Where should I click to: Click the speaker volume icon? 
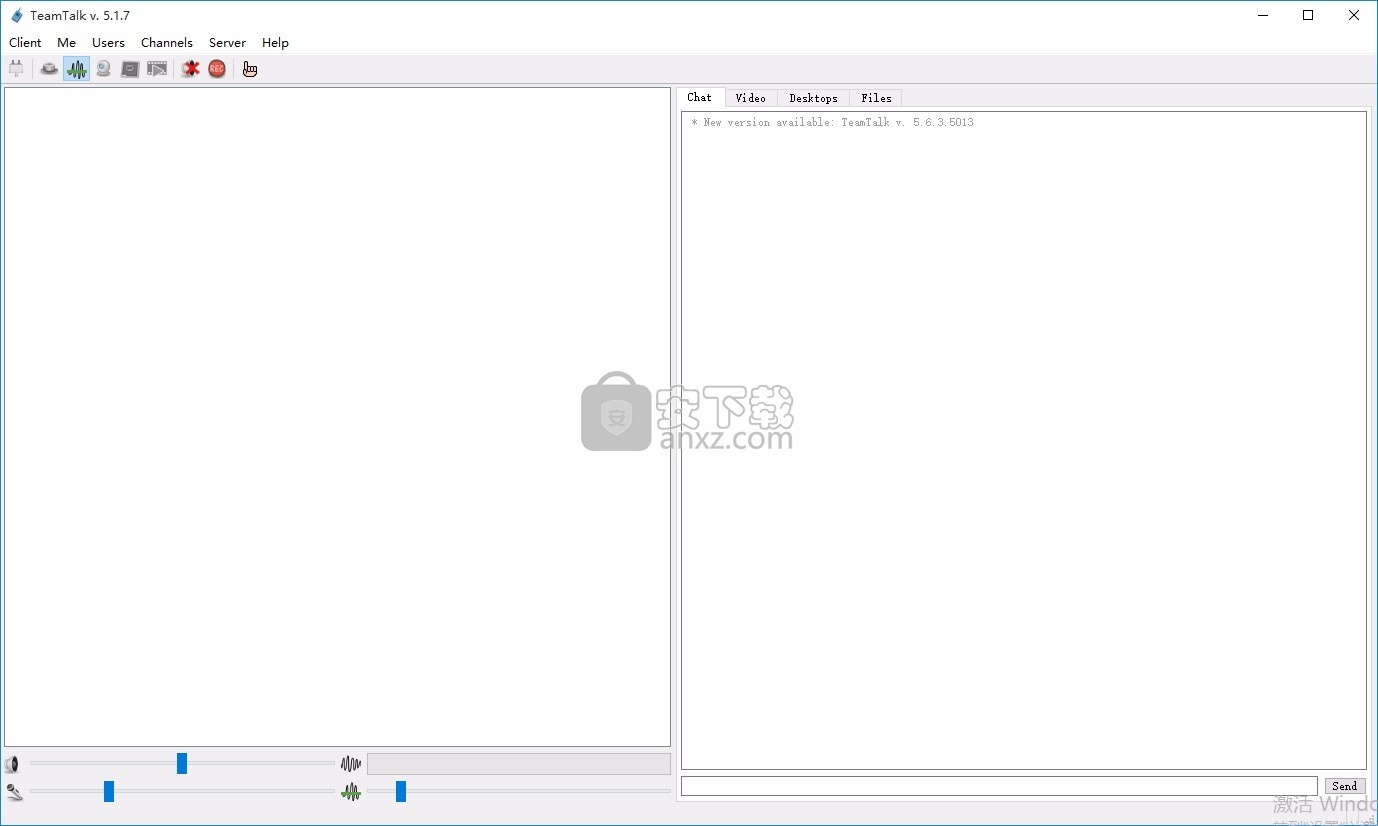click(13, 765)
